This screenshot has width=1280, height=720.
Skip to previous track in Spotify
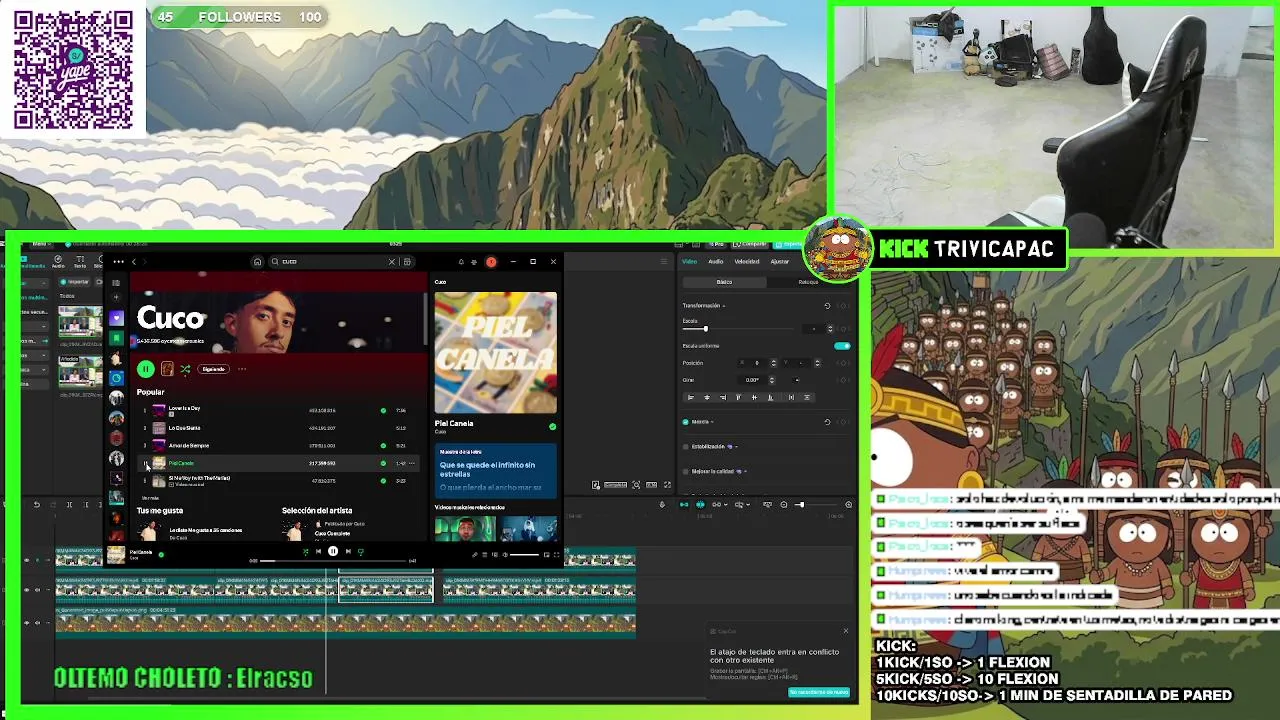[319, 551]
